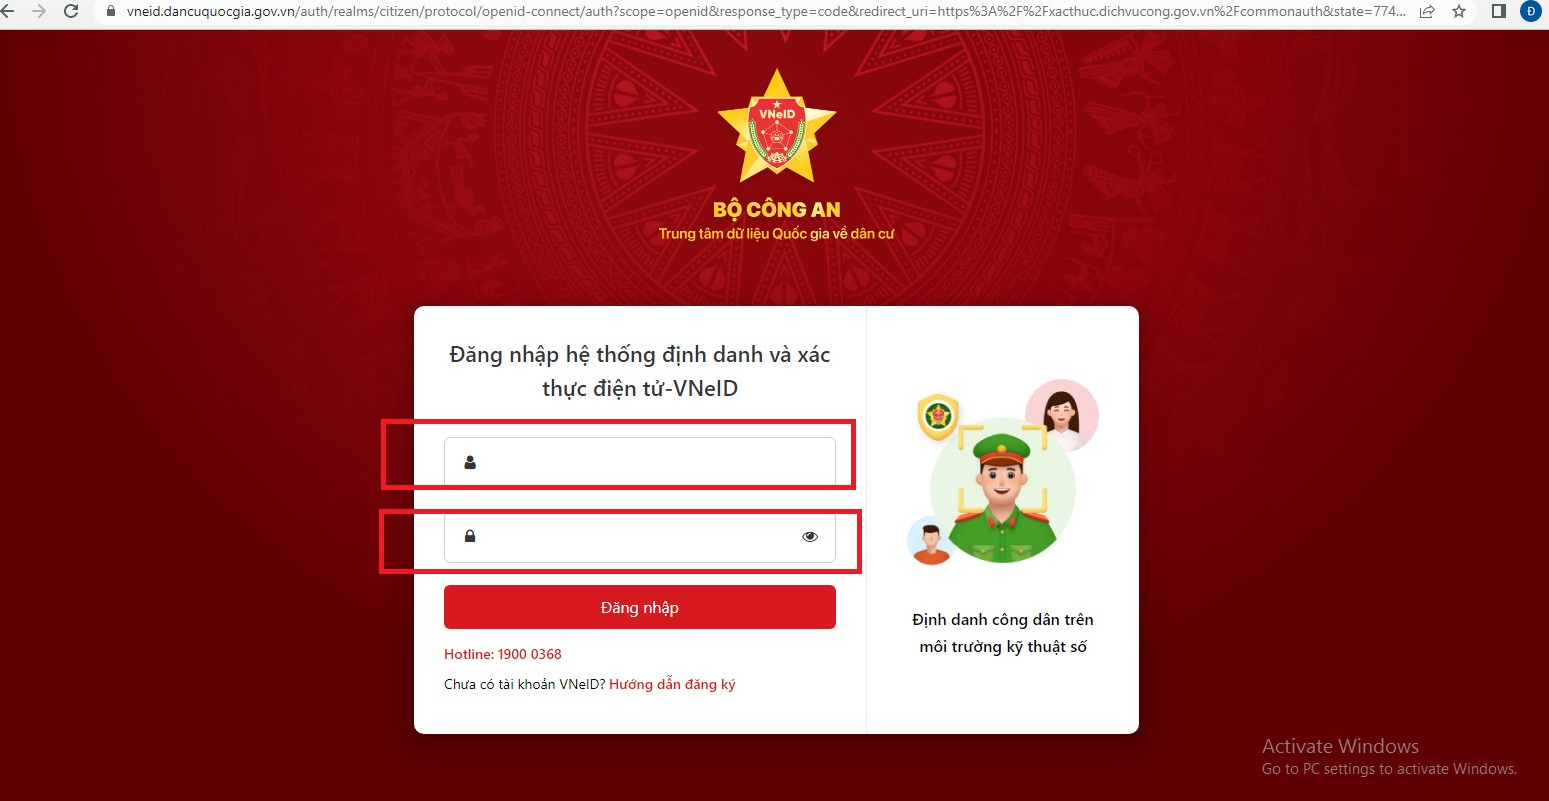Click the Hotline: 1900 0368 text
Screen dimensions: 1549x801
point(503,654)
